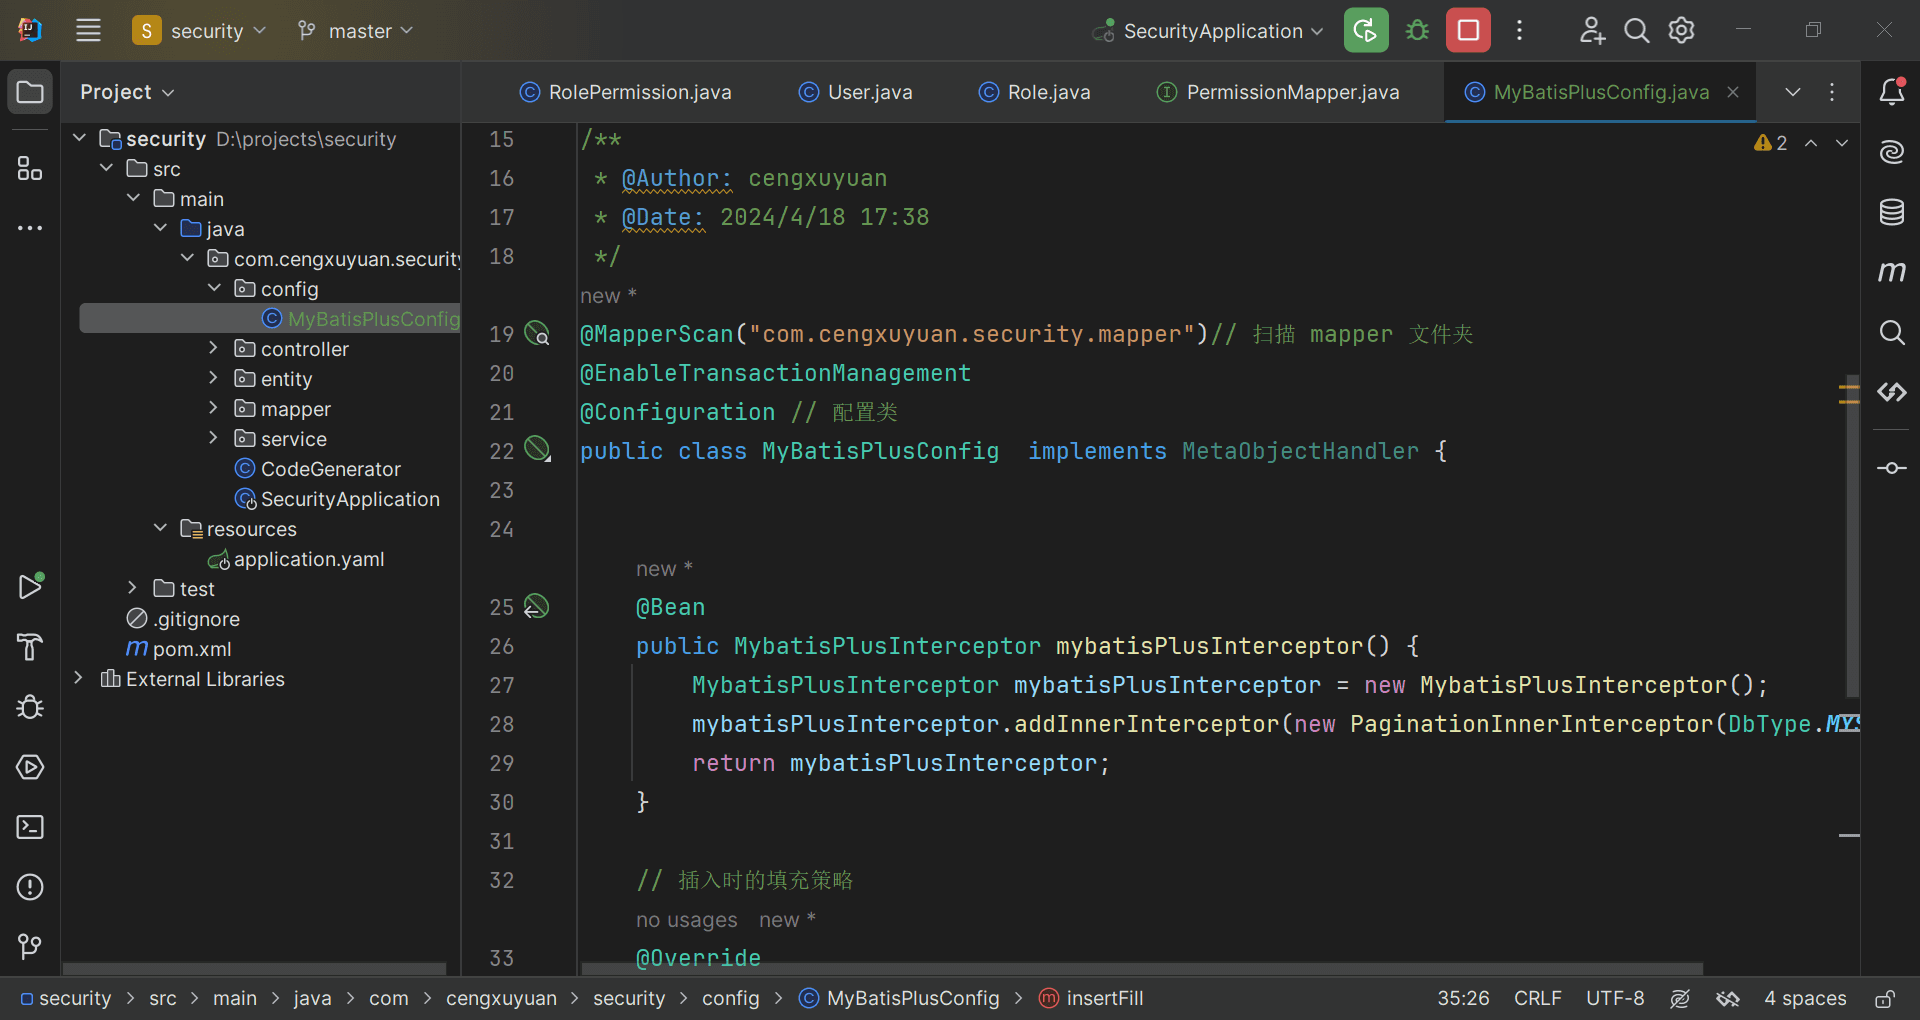The width and height of the screenshot is (1920, 1020).
Task: Open right sidebar search tool window
Action: [1891, 332]
